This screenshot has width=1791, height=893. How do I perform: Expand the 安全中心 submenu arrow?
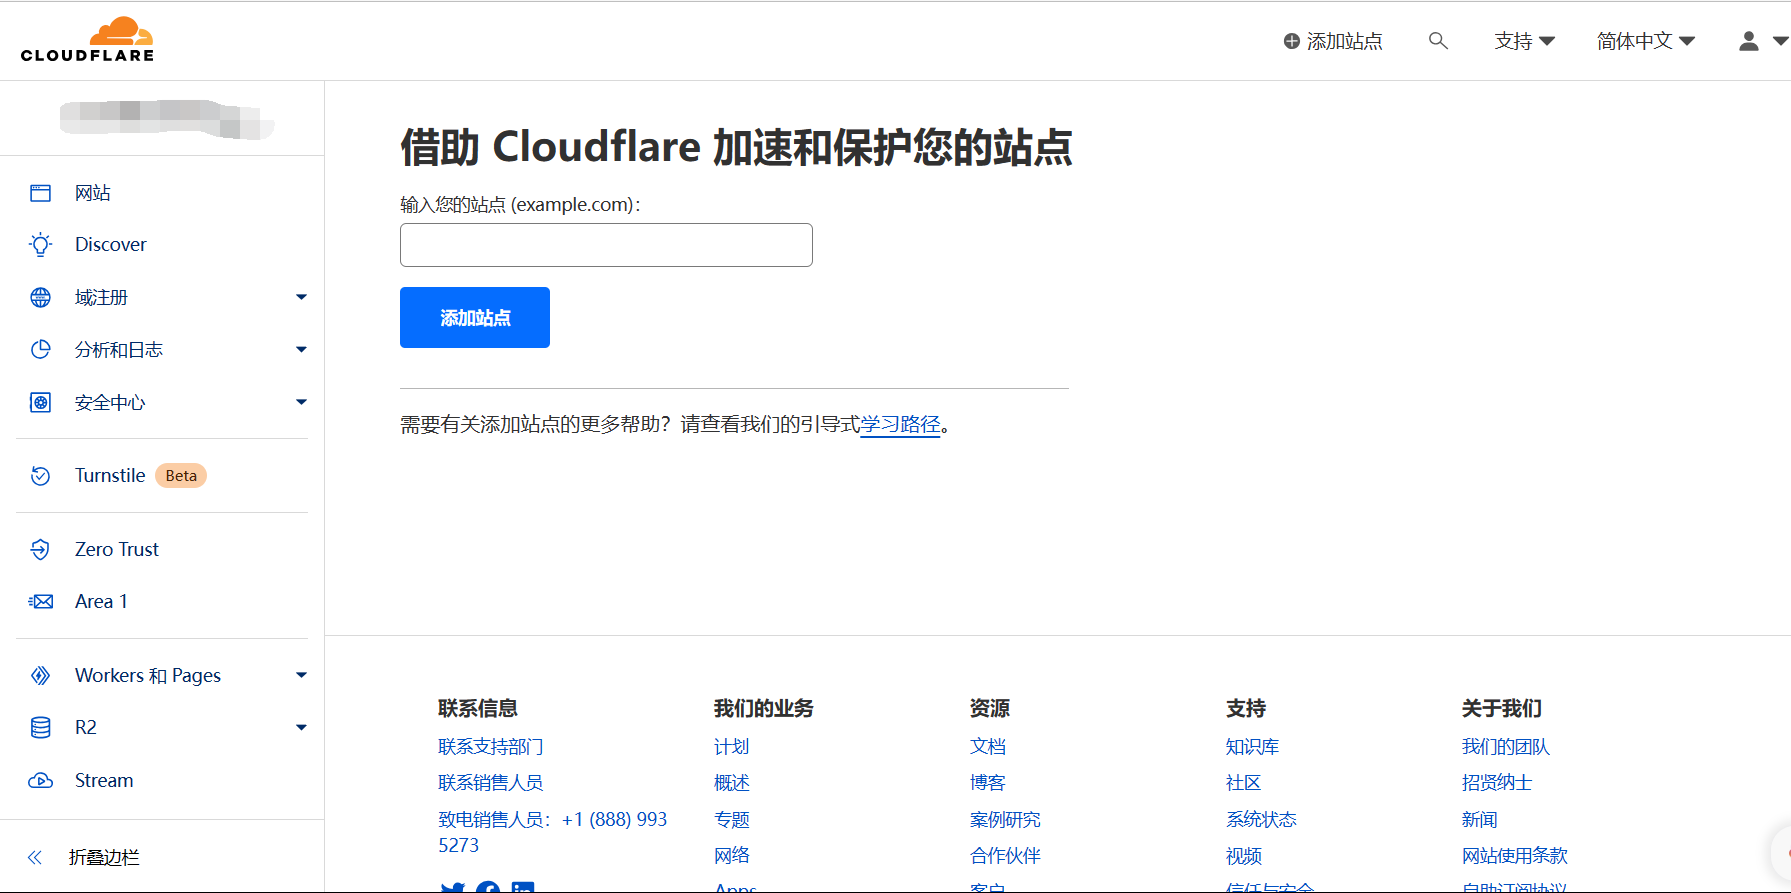coord(301,402)
